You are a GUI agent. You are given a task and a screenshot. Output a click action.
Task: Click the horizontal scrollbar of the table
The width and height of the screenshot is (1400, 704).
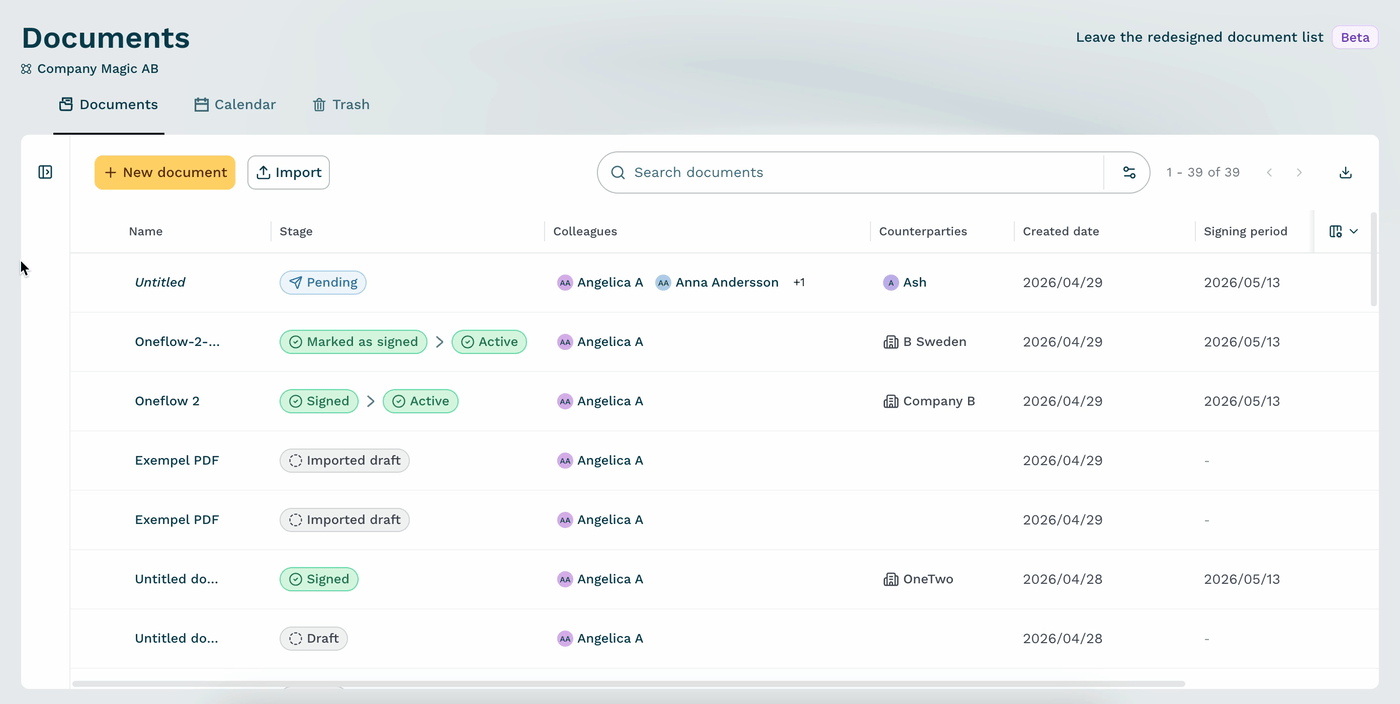(629, 684)
